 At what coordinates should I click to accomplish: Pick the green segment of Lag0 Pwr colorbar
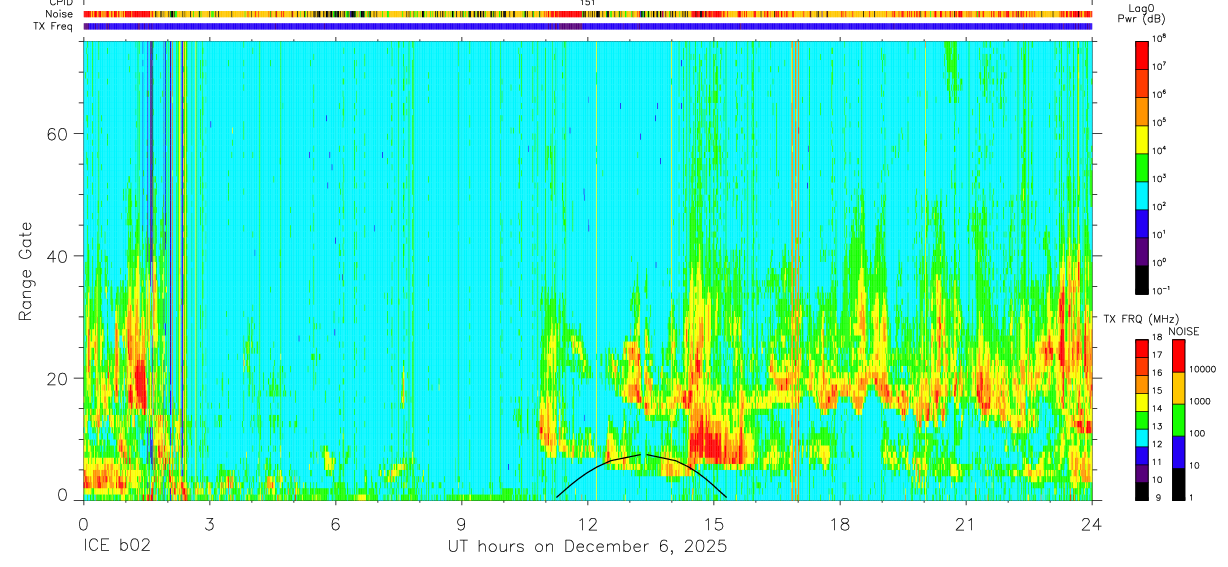(1142, 166)
